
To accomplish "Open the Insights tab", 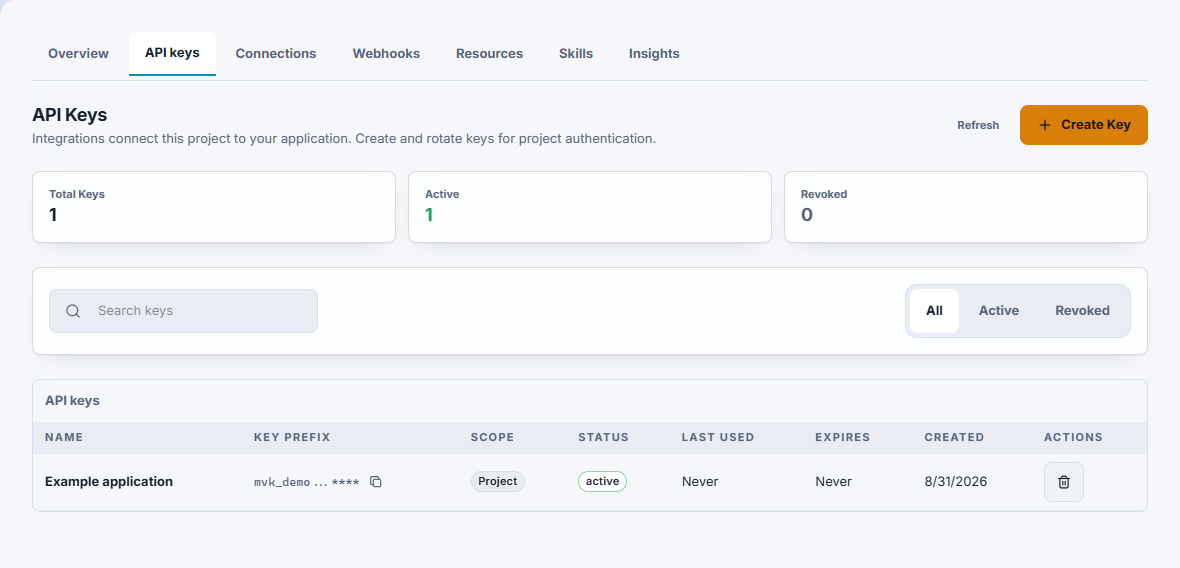I will (x=654, y=53).
